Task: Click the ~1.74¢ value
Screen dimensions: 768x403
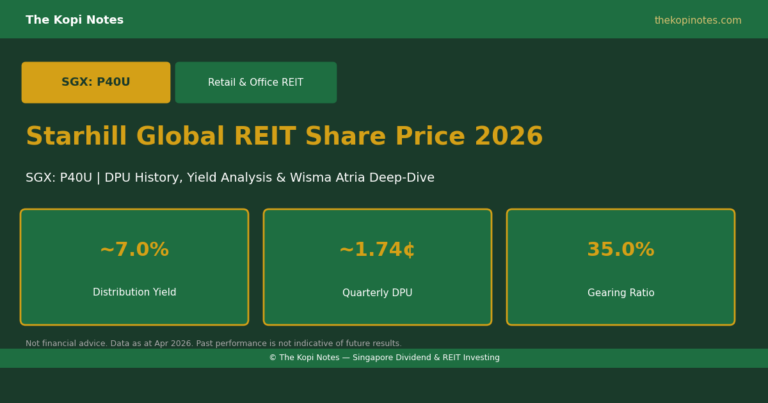Action: click(377, 249)
